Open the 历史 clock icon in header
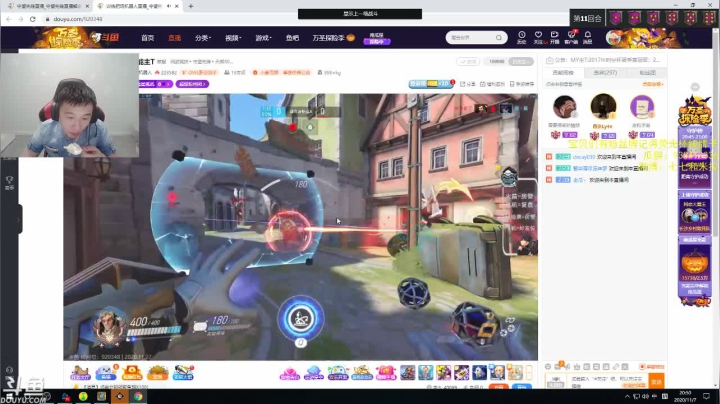The height and width of the screenshot is (404, 720). 522,37
